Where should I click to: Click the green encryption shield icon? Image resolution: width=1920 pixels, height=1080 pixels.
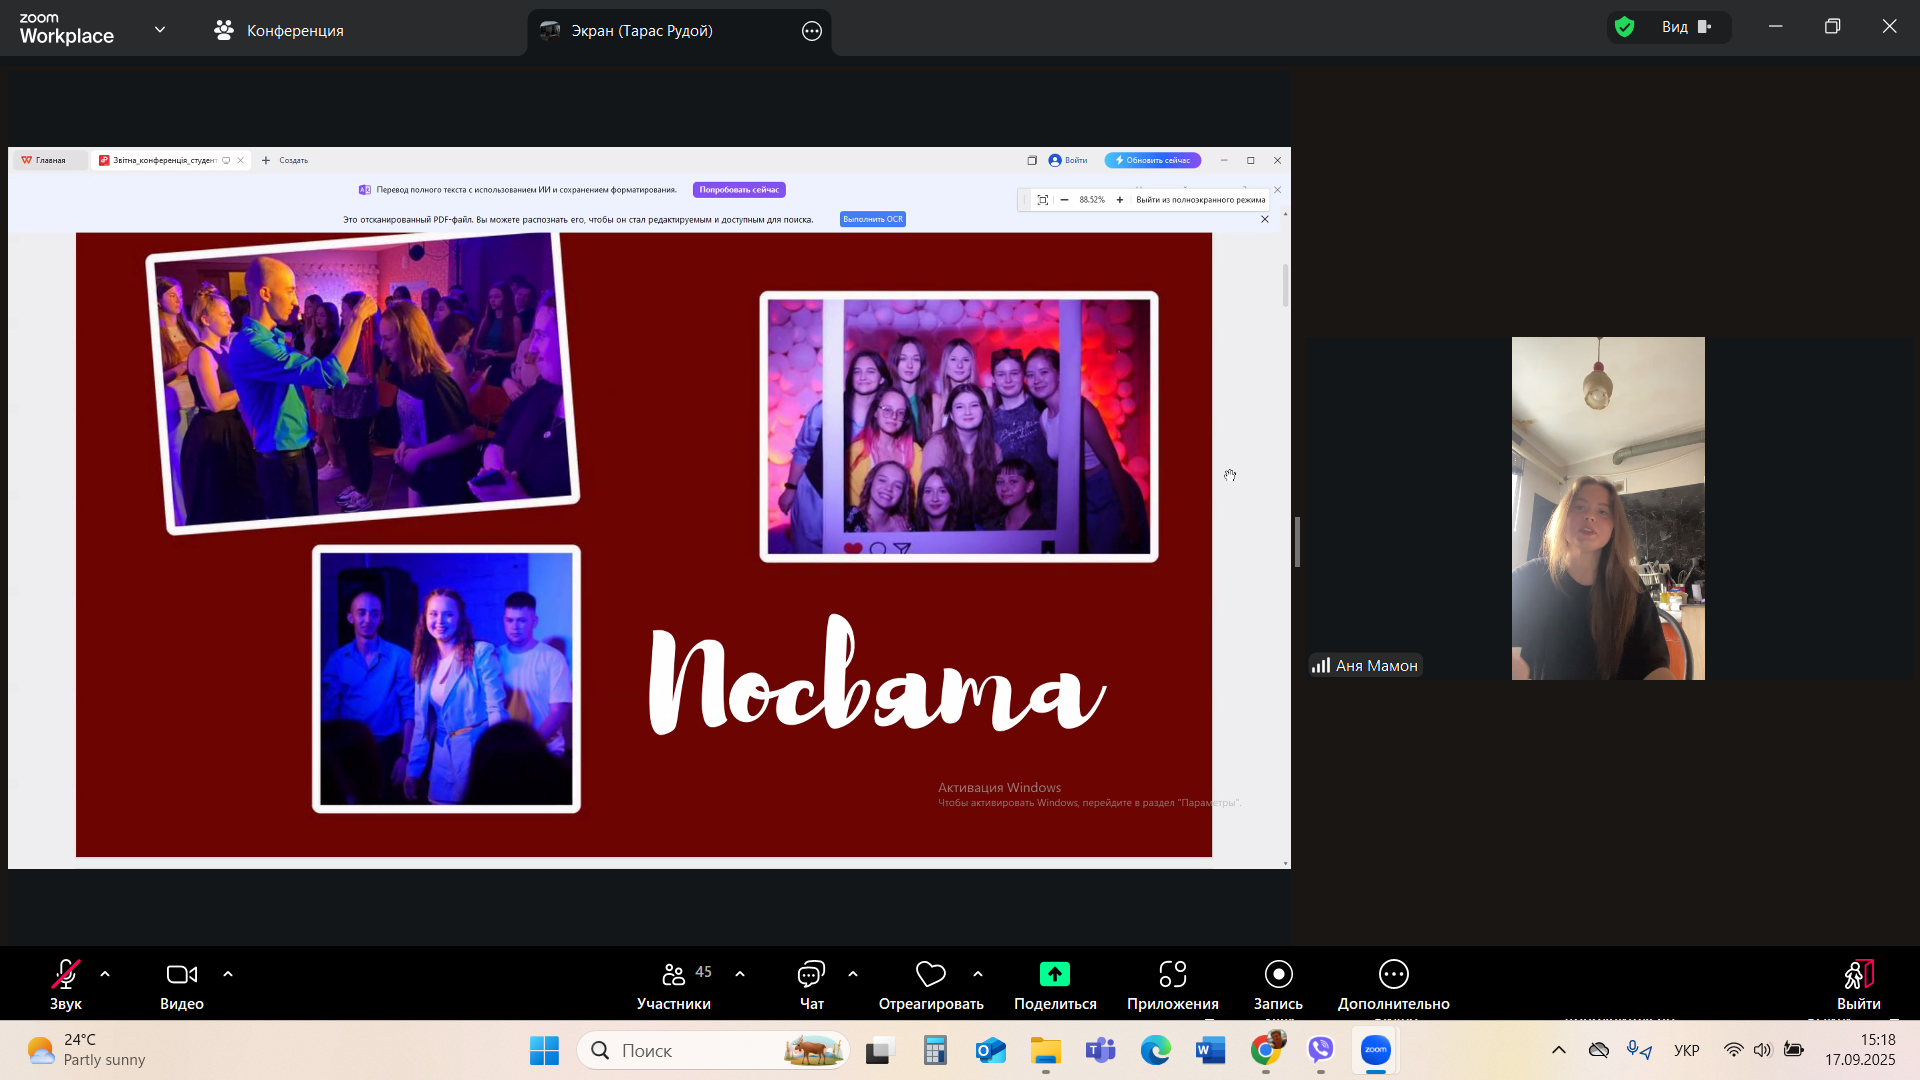tap(1625, 27)
